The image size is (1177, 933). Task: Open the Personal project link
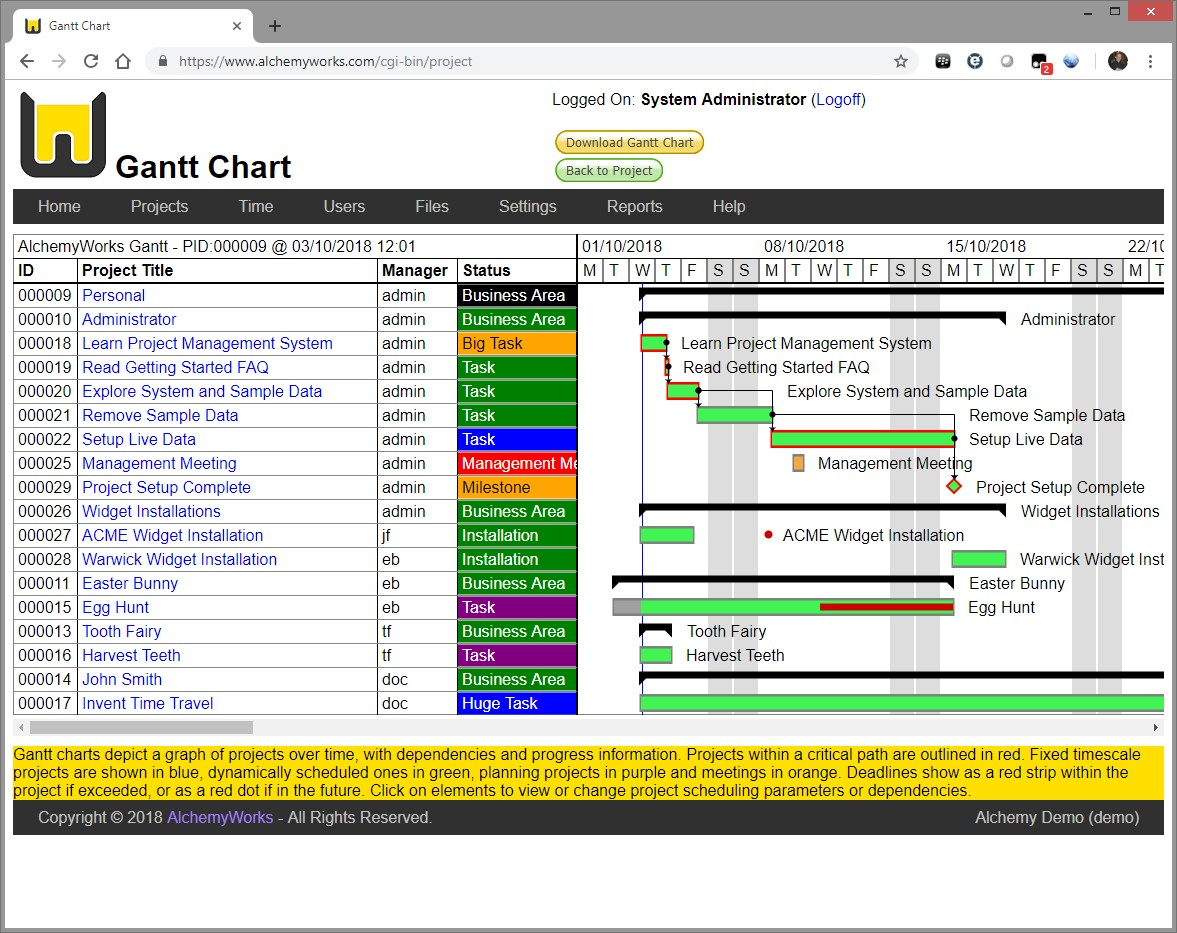tap(113, 296)
